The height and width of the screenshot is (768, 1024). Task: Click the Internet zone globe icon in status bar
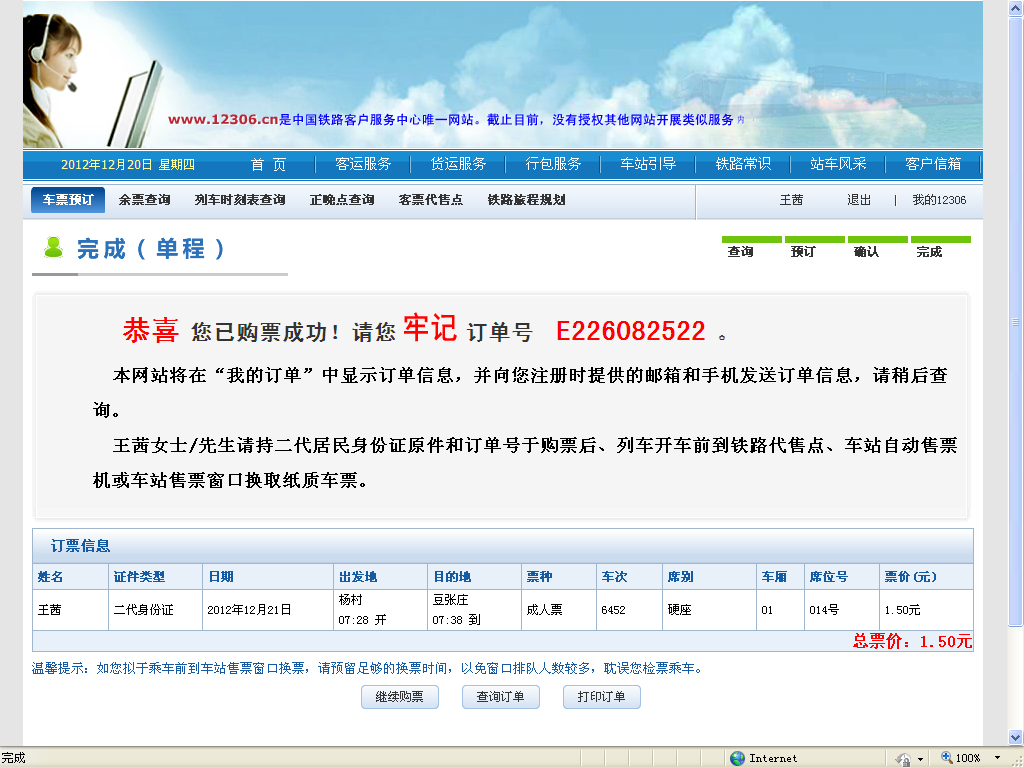(737, 758)
